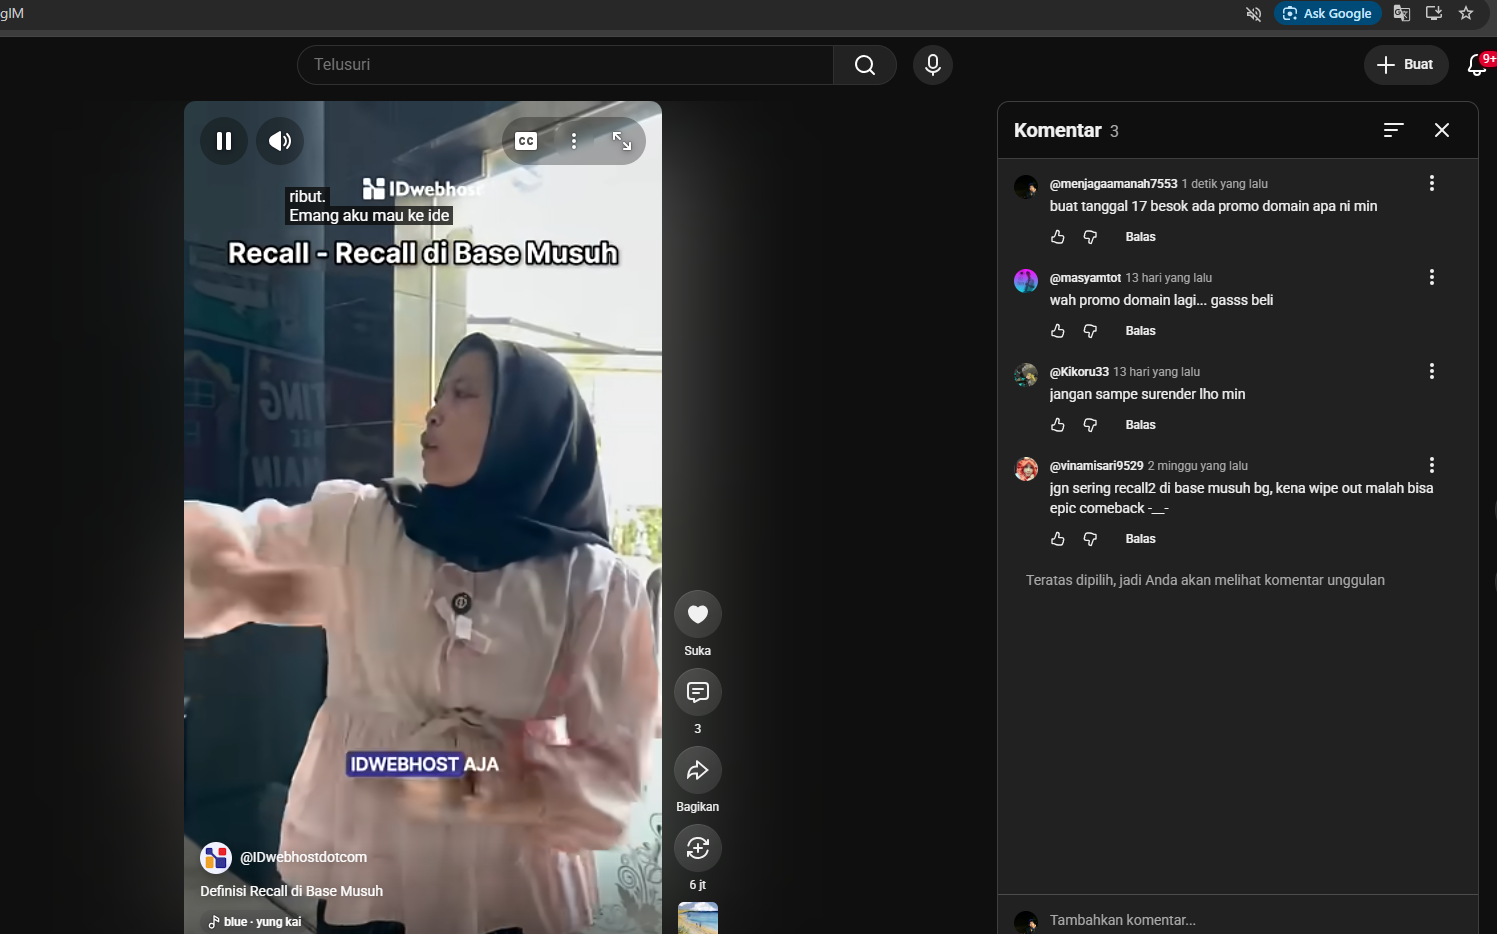Open the comment sort order menu
Image resolution: width=1497 pixels, height=934 pixels.
[1394, 130]
